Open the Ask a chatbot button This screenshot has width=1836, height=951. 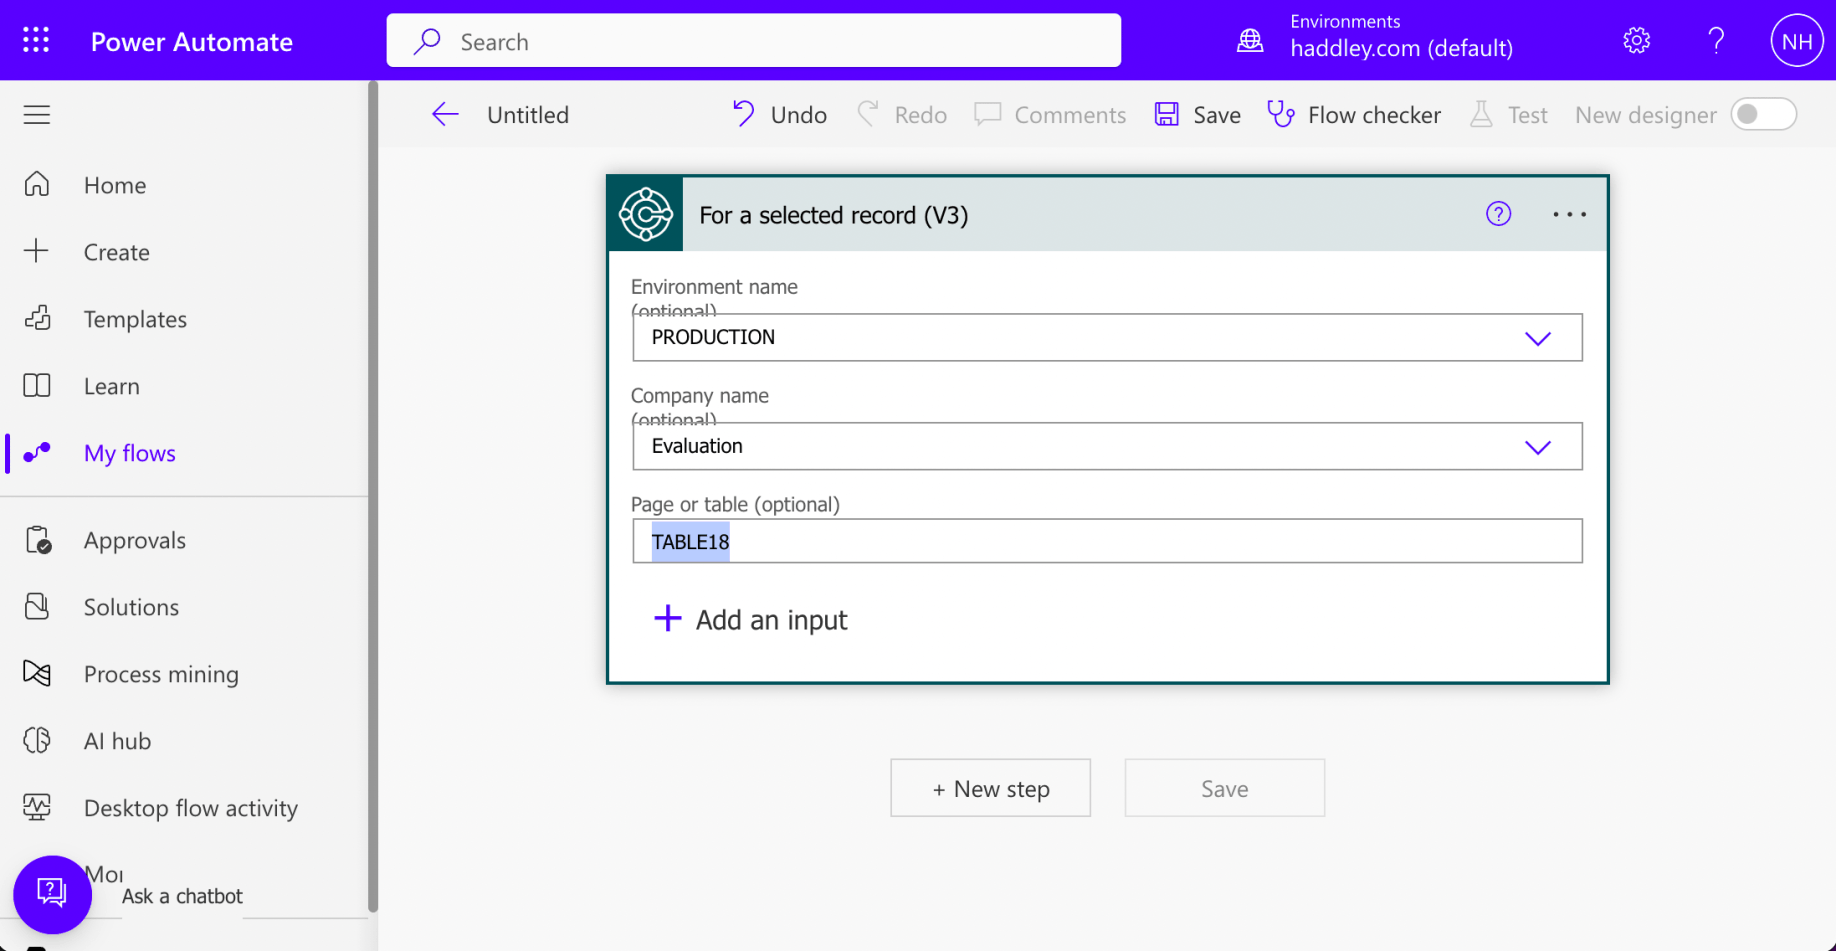[52, 893]
